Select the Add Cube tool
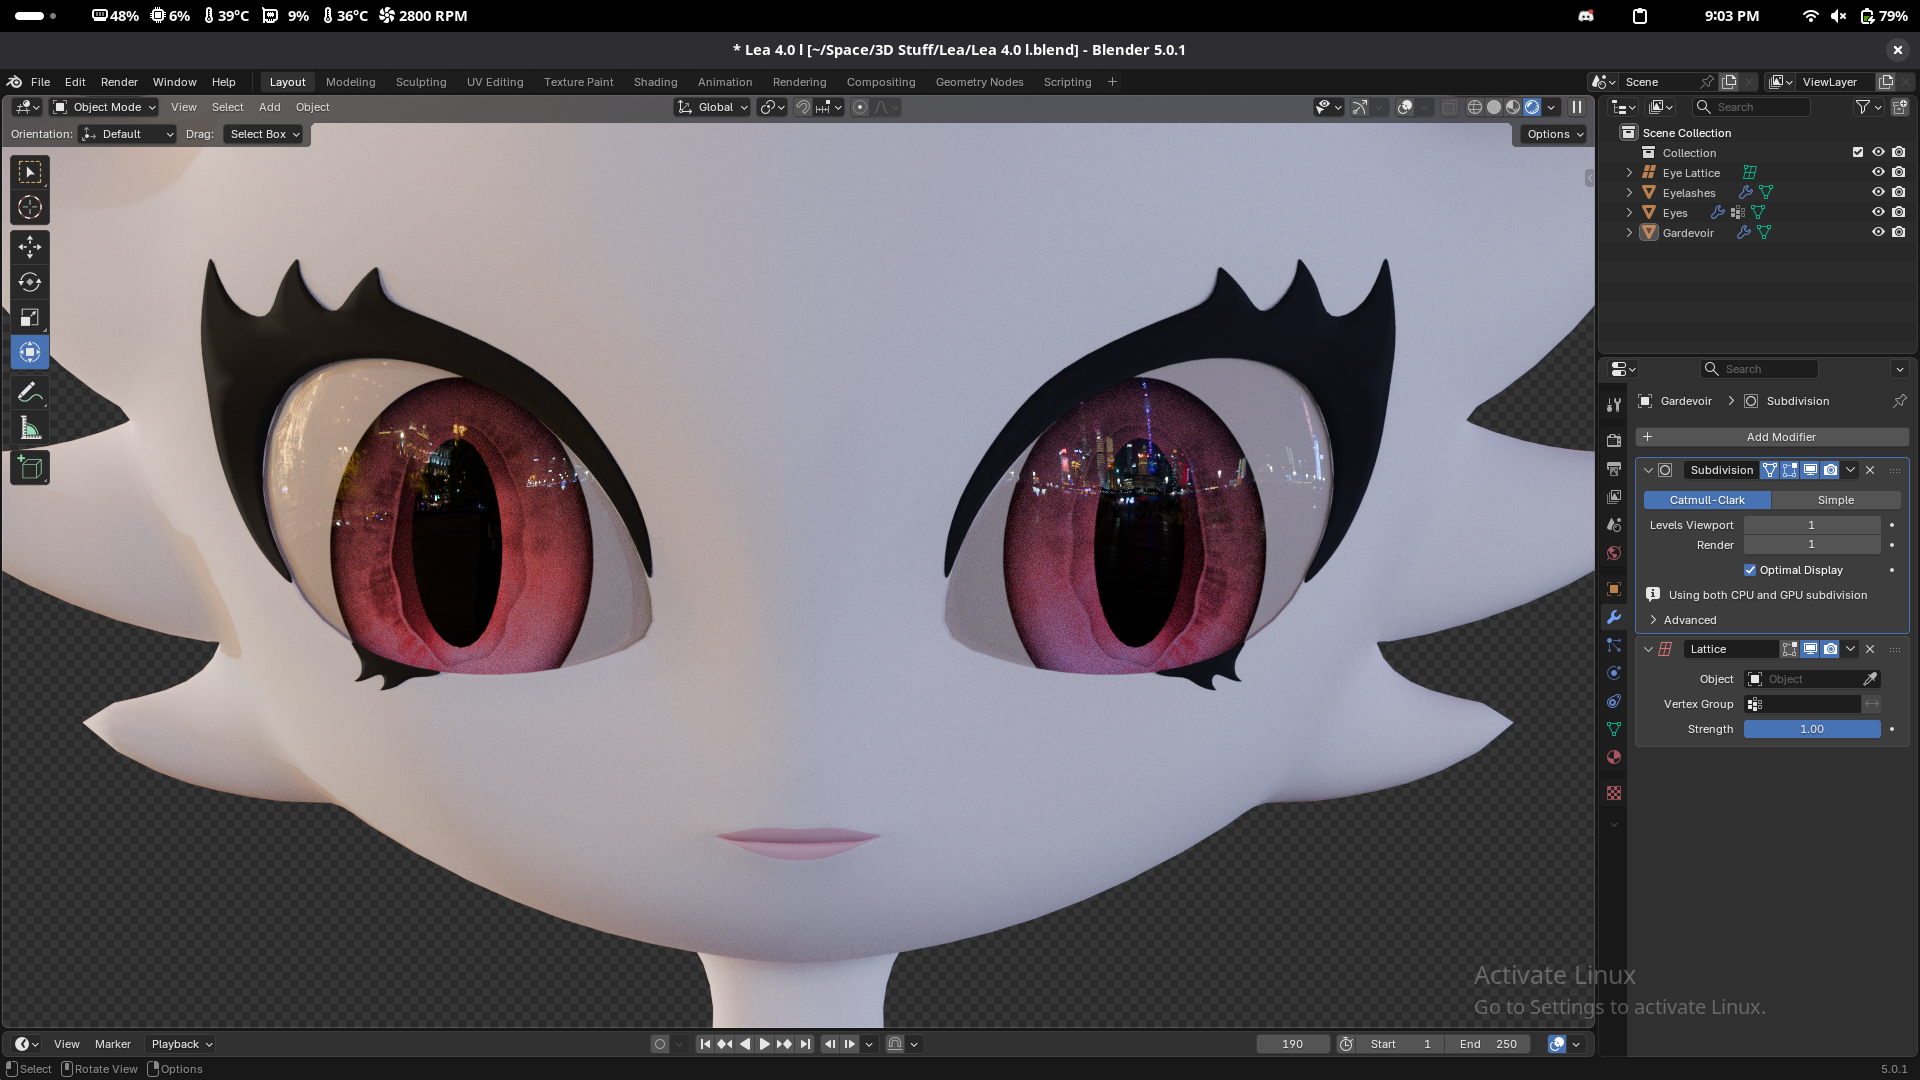The width and height of the screenshot is (1920, 1080). coord(30,468)
